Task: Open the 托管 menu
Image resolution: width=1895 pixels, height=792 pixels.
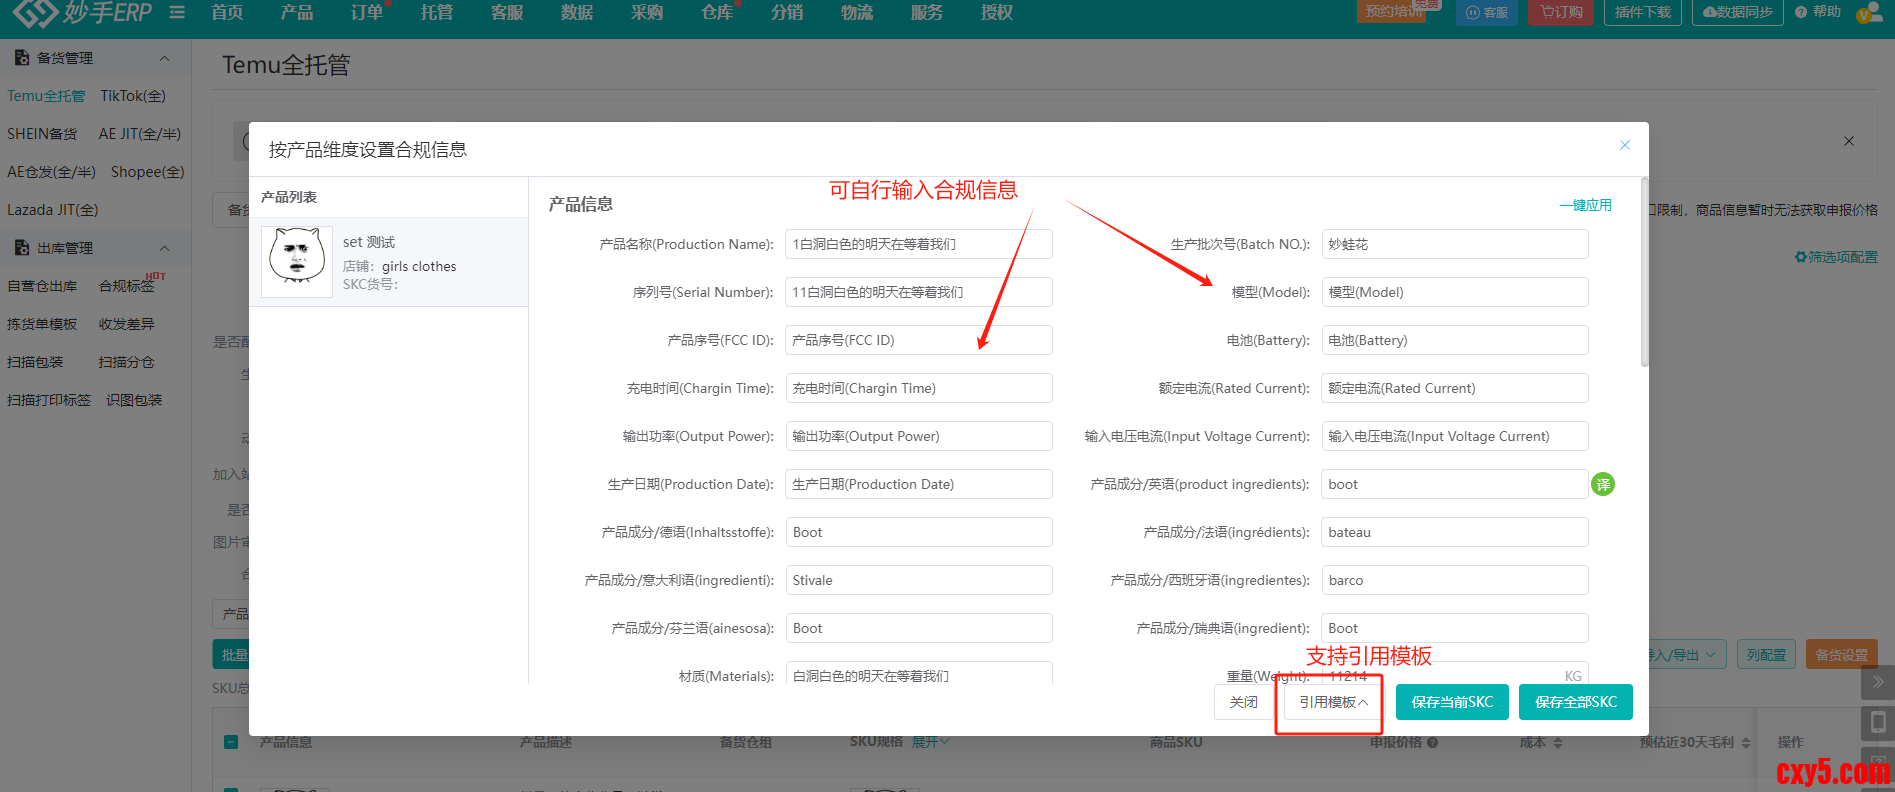Action: (437, 12)
